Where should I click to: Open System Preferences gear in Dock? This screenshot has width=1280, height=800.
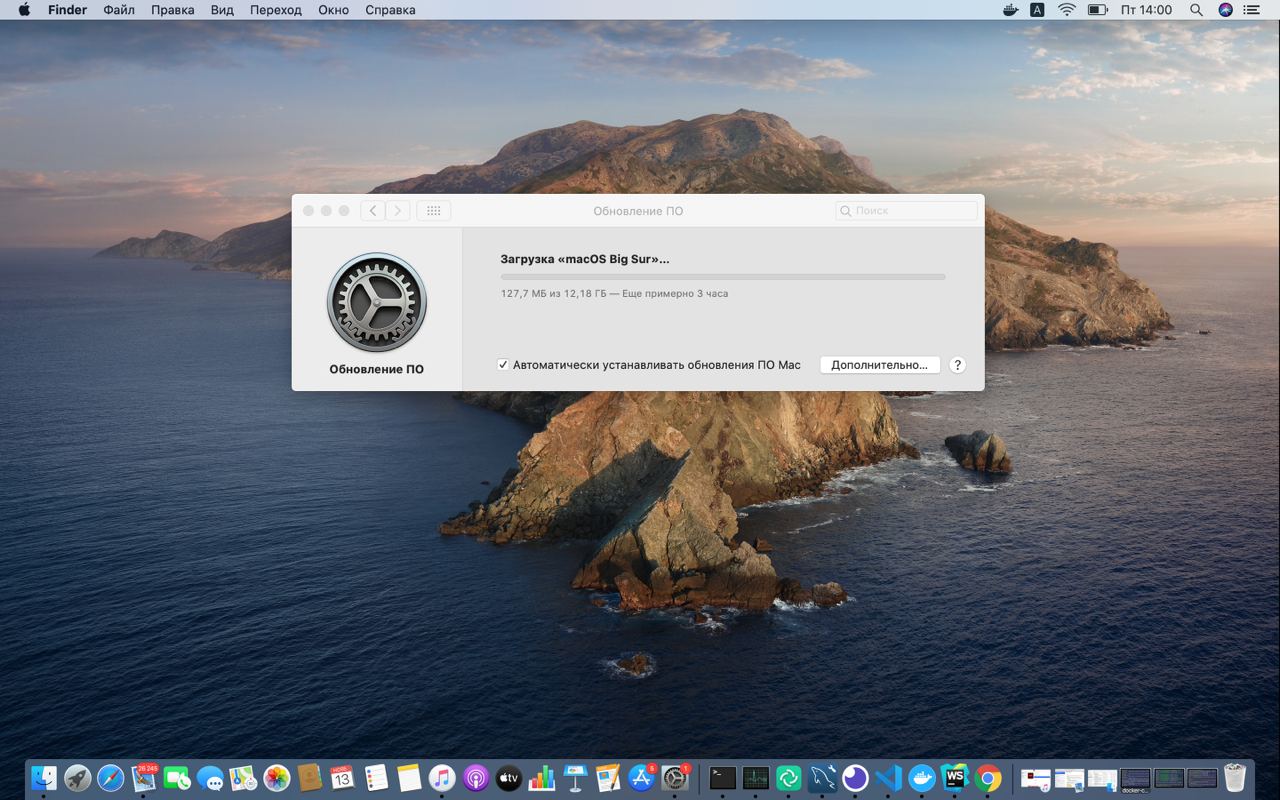coord(675,778)
